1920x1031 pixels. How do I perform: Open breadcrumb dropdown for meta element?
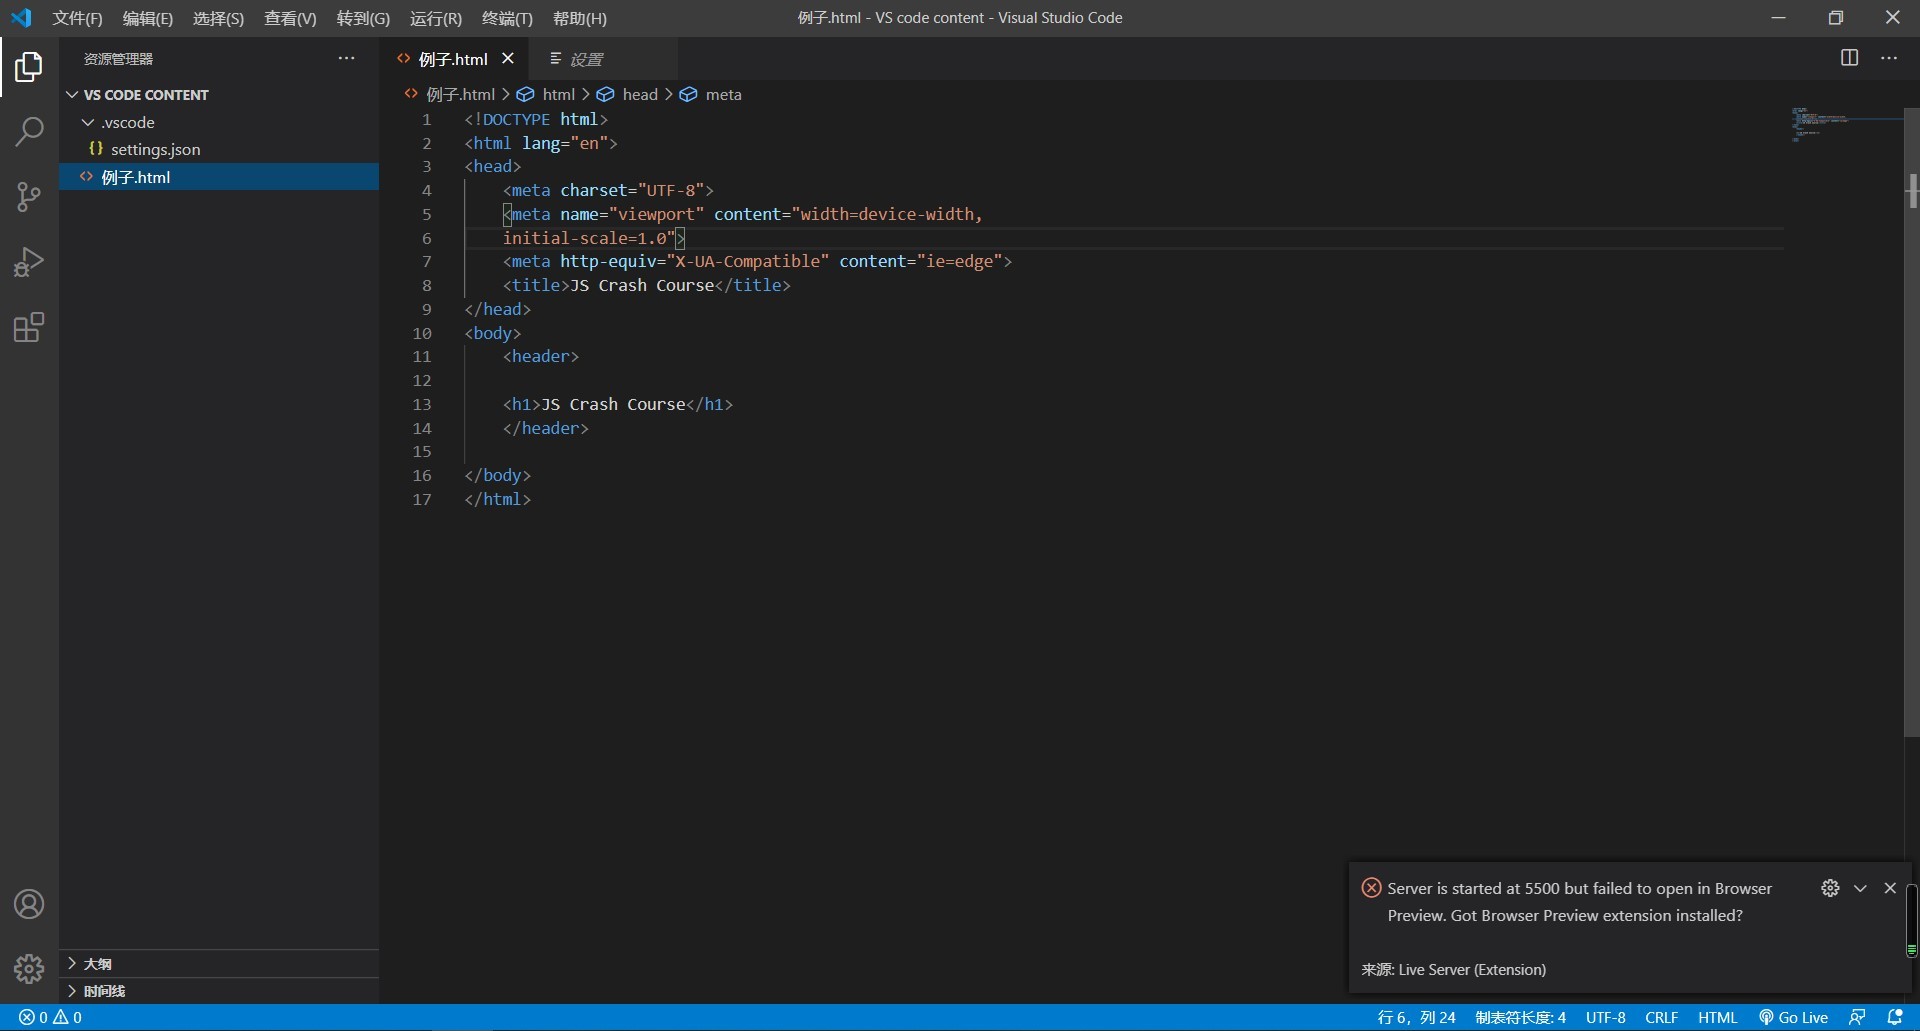(x=711, y=94)
